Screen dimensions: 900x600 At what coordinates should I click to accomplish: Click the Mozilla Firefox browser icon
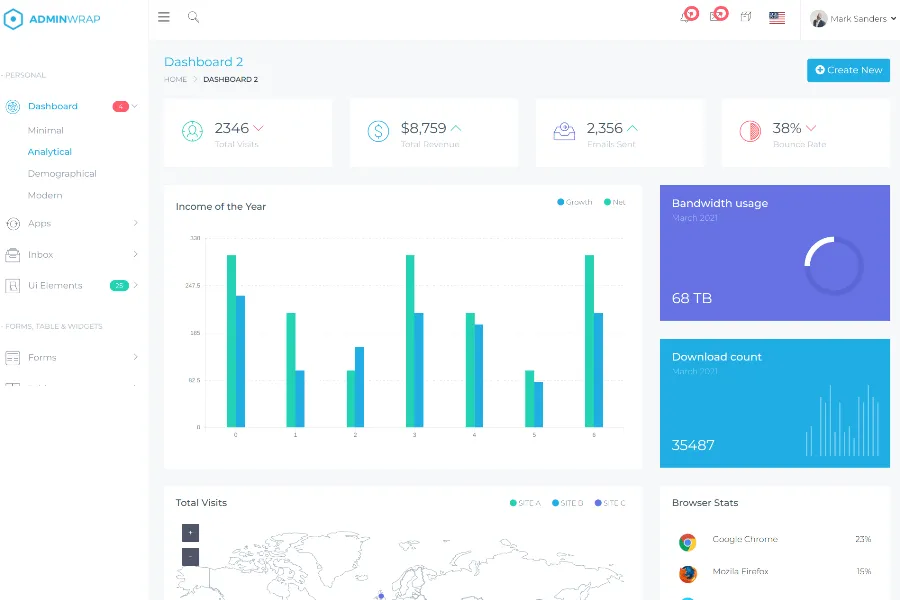688,574
